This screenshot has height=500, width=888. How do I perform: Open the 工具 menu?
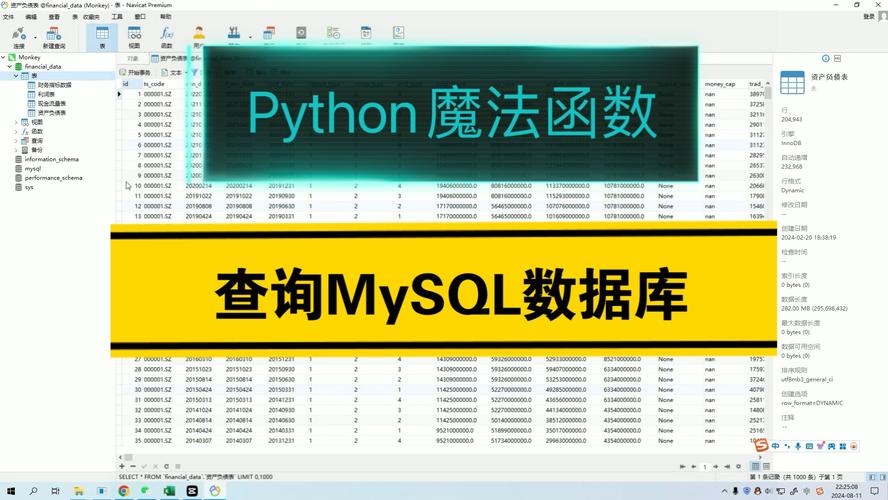117,16
